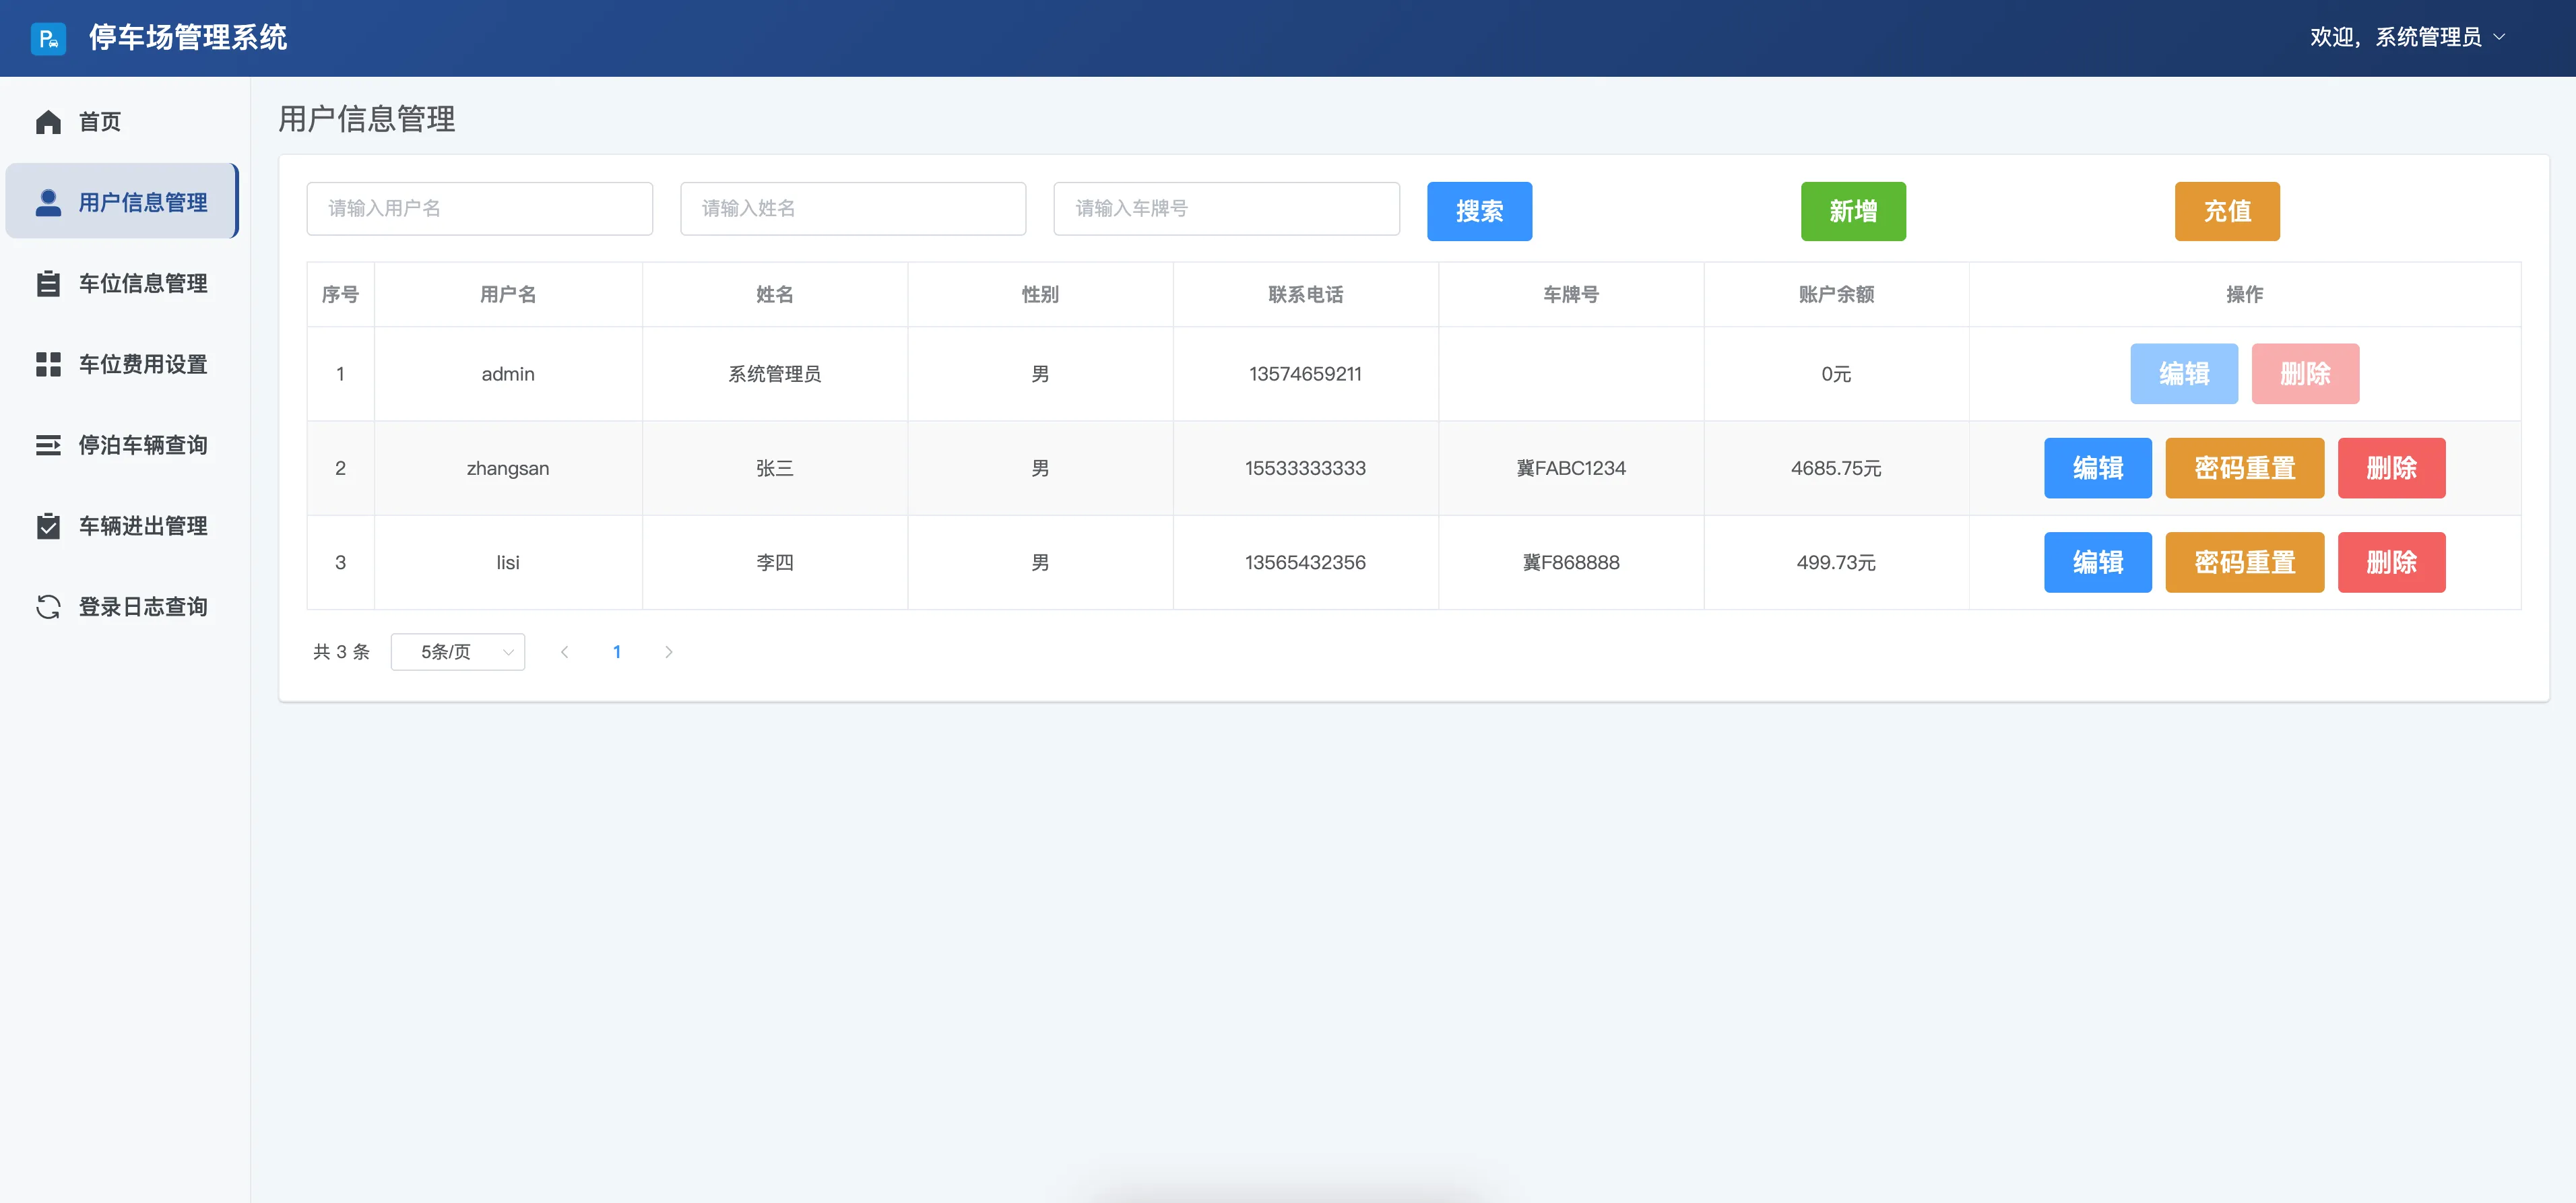The image size is (2576, 1203).
Task: Click the parking system logo icon
Action: 48,38
